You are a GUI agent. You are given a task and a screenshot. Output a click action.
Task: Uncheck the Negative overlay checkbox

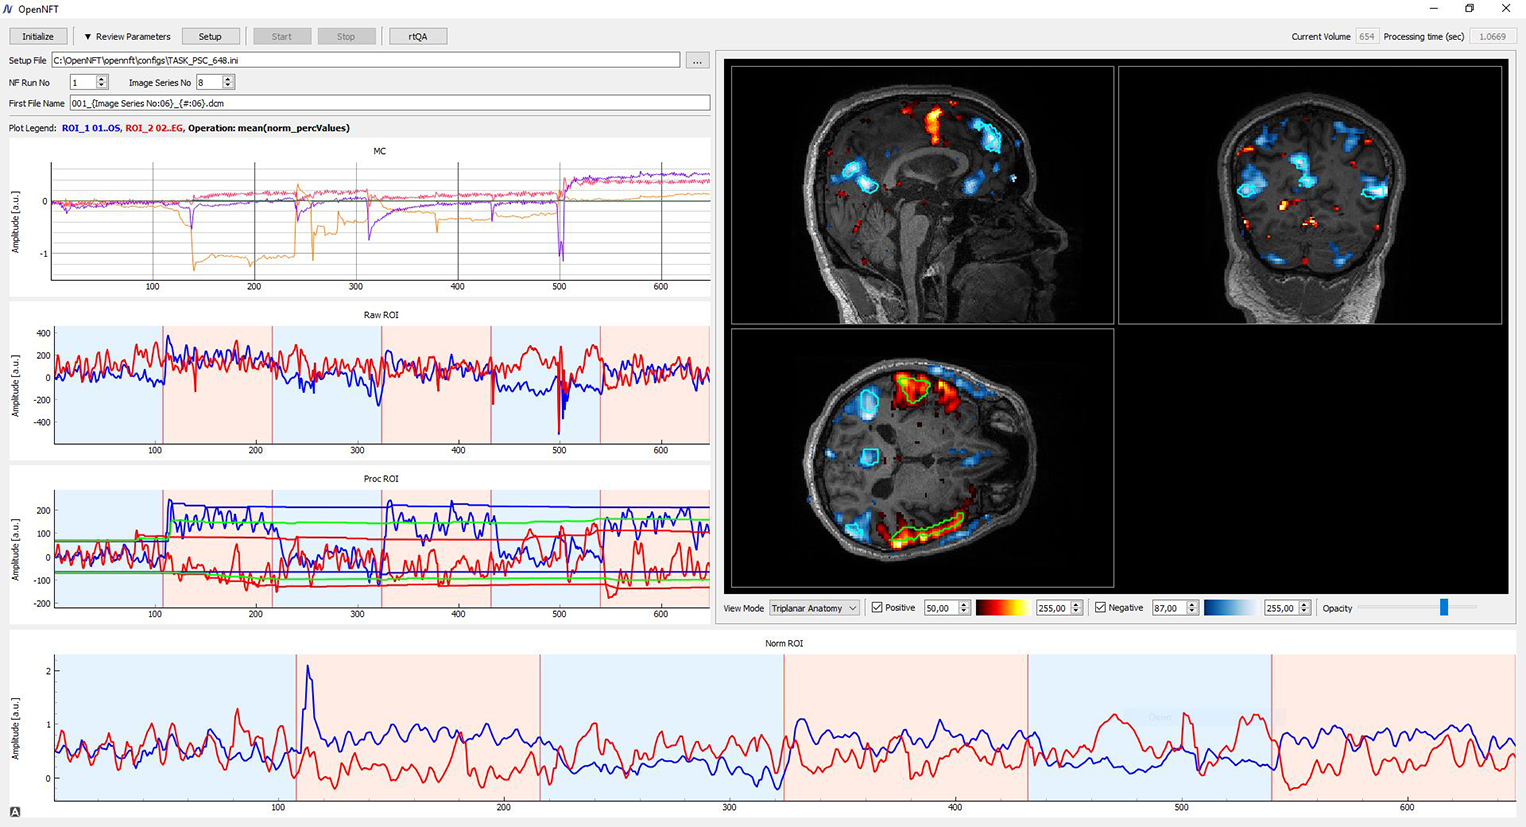coord(1100,608)
